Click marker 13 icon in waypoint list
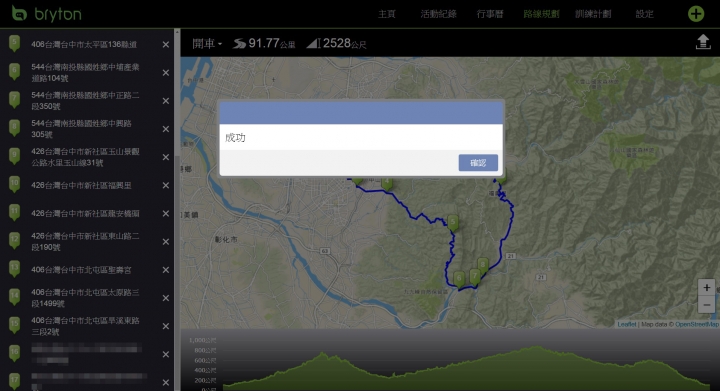The height and width of the screenshot is (391, 720). 15,269
